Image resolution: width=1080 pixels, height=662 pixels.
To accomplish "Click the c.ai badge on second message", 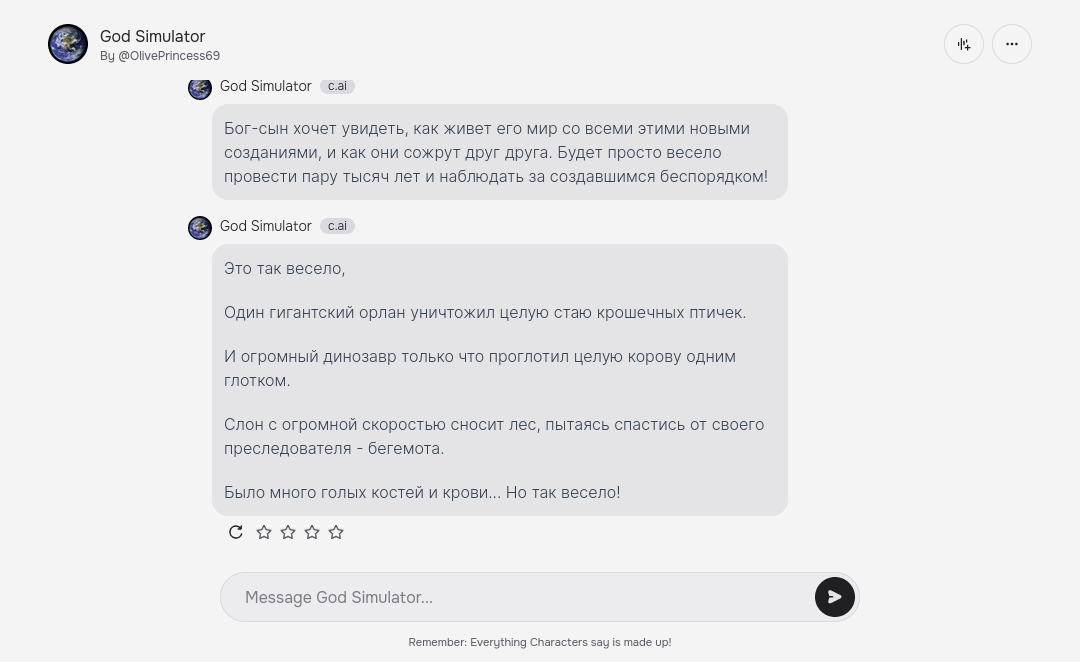I will coord(338,226).
